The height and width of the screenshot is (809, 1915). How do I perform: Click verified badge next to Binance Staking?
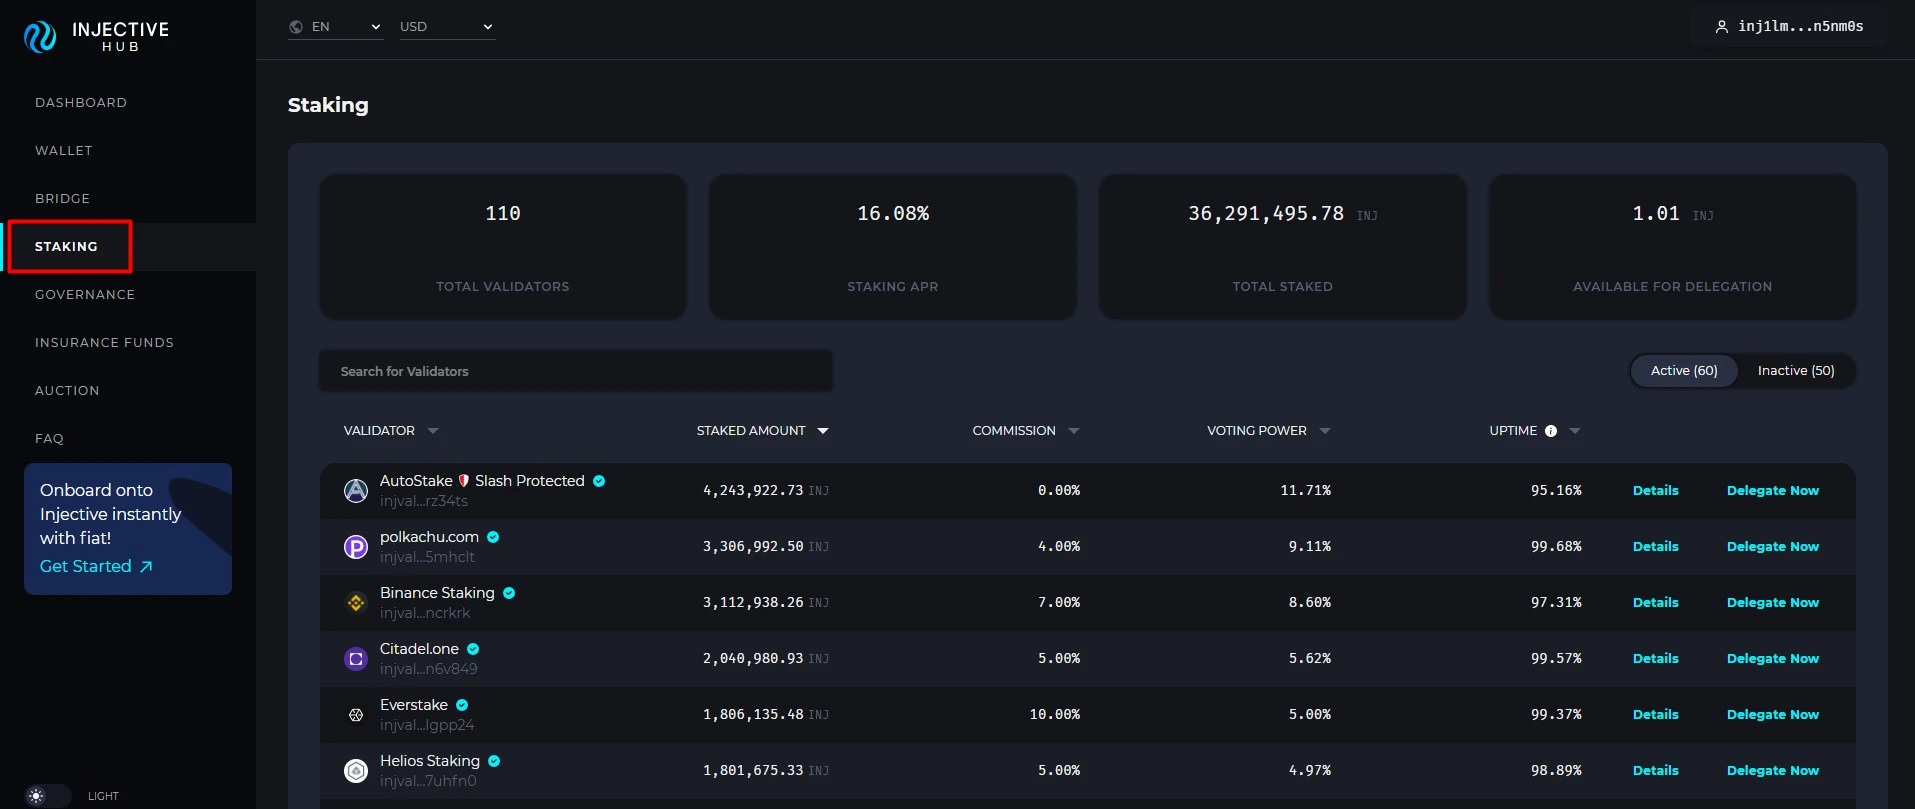(509, 593)
